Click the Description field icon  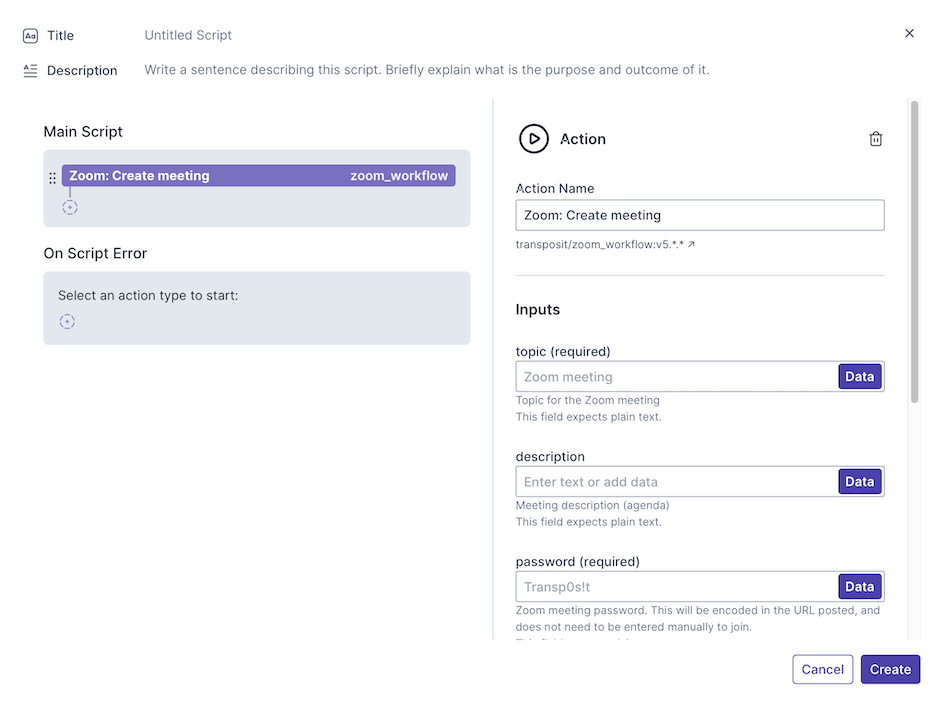pos(30,70)
